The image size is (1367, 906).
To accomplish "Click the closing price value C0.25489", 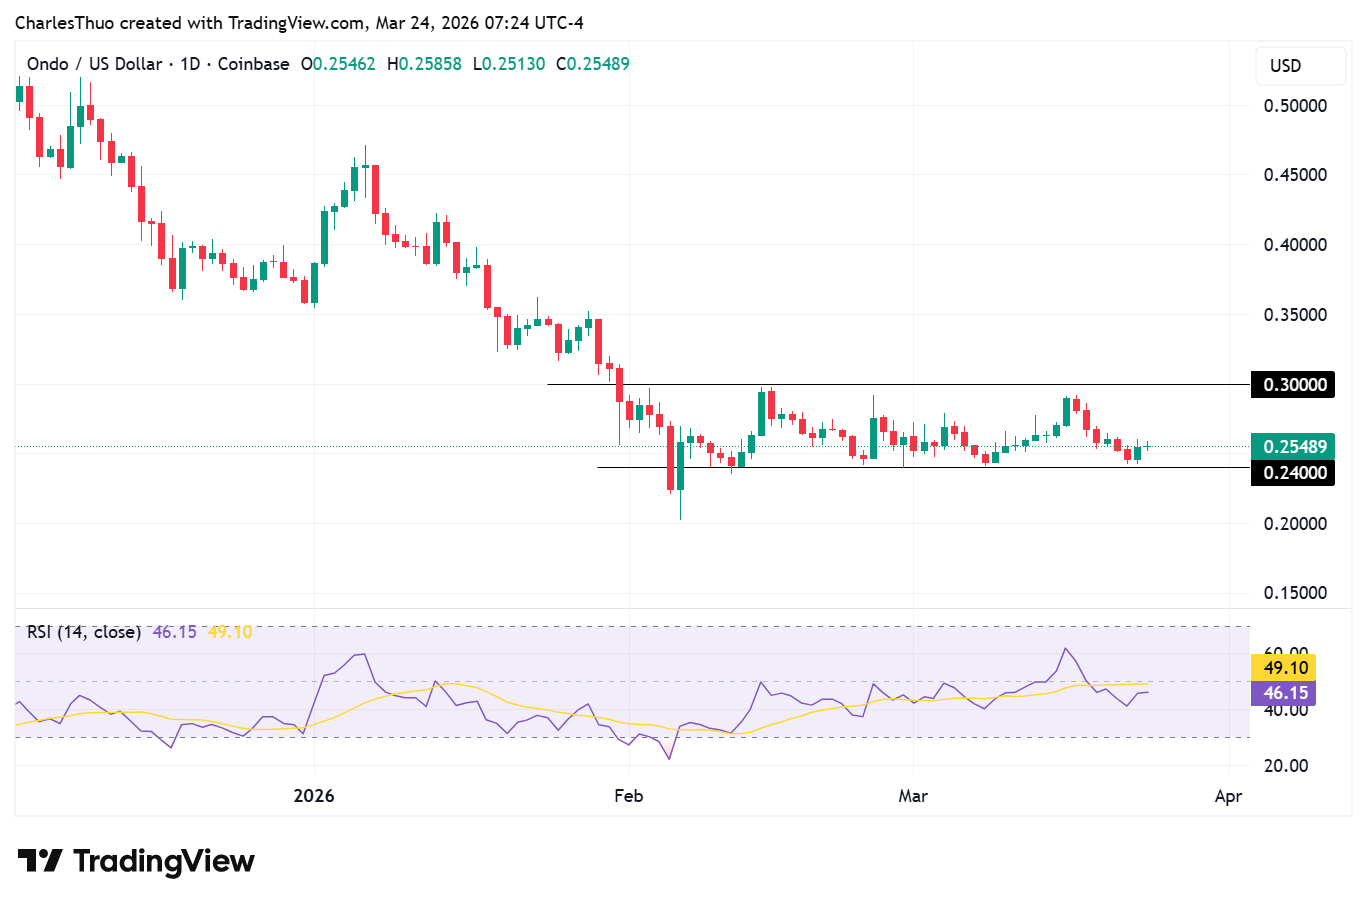I will click(598, 64).
